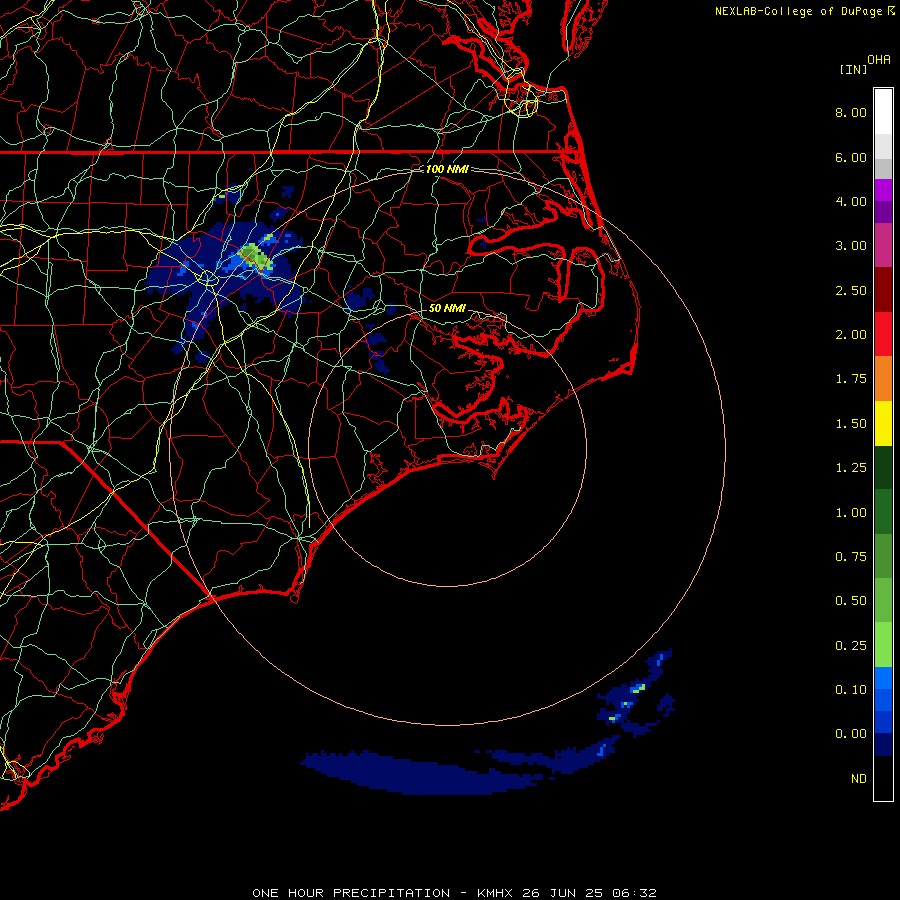This screenshot has width=900, height=900.
Task: Pick the darkest green swatch beside 1.25
Action: pyautogui.click(x=883, y=467)
